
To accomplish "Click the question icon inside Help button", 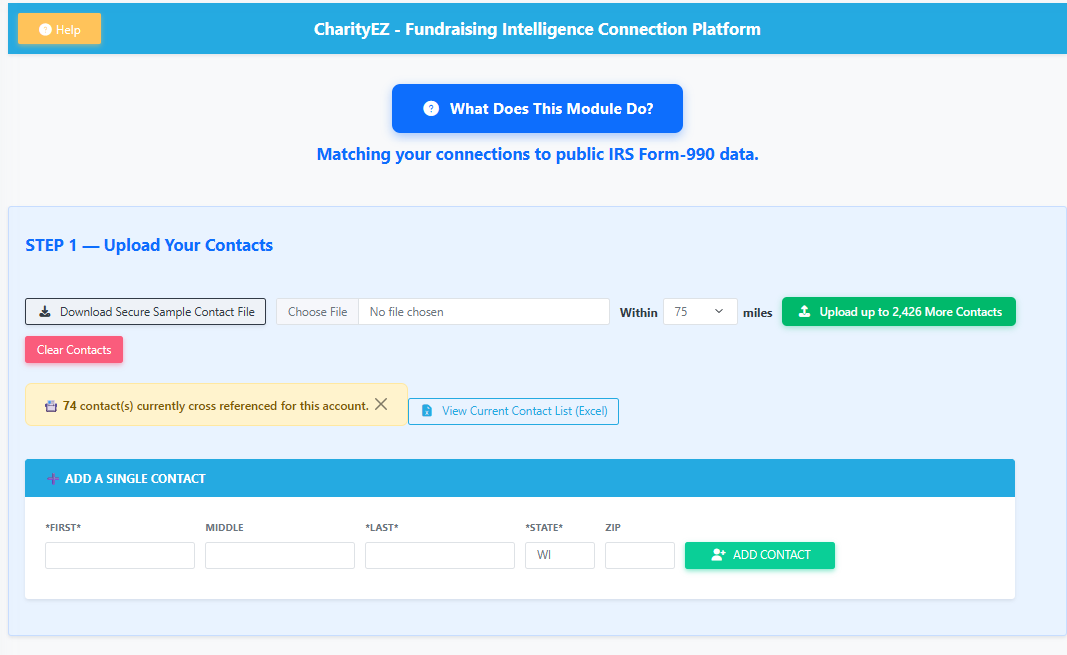I will click(46, 29).
